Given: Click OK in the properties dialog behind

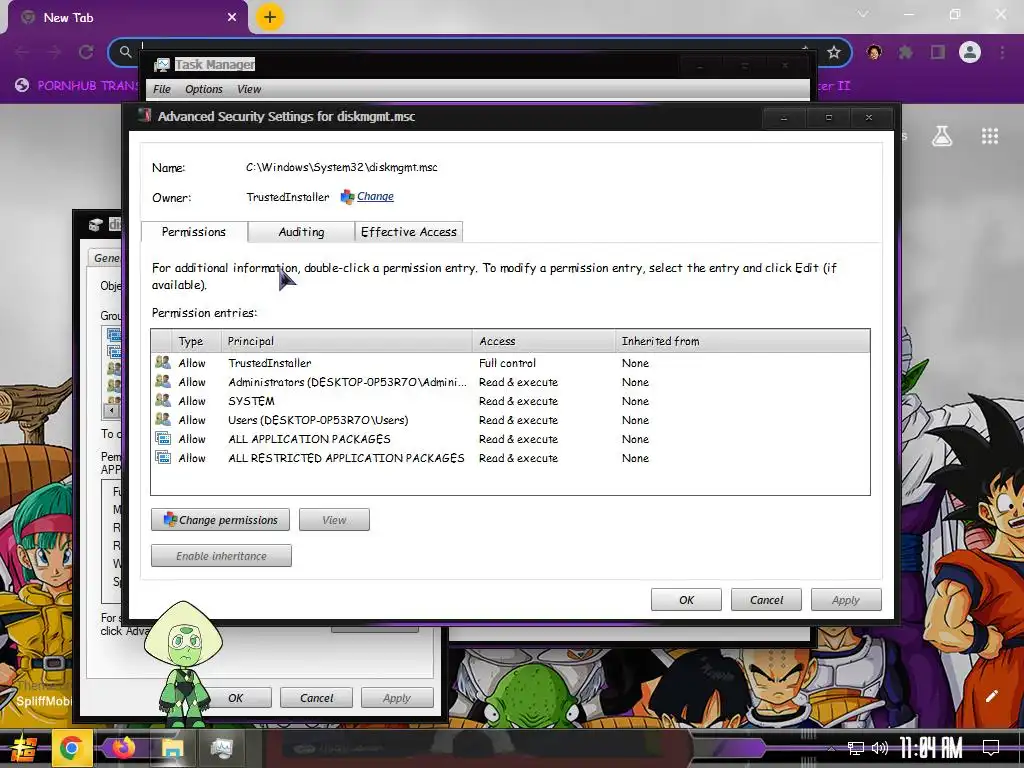Looking at the screenshot, I should pyautogui.click(x=235, y=697).
